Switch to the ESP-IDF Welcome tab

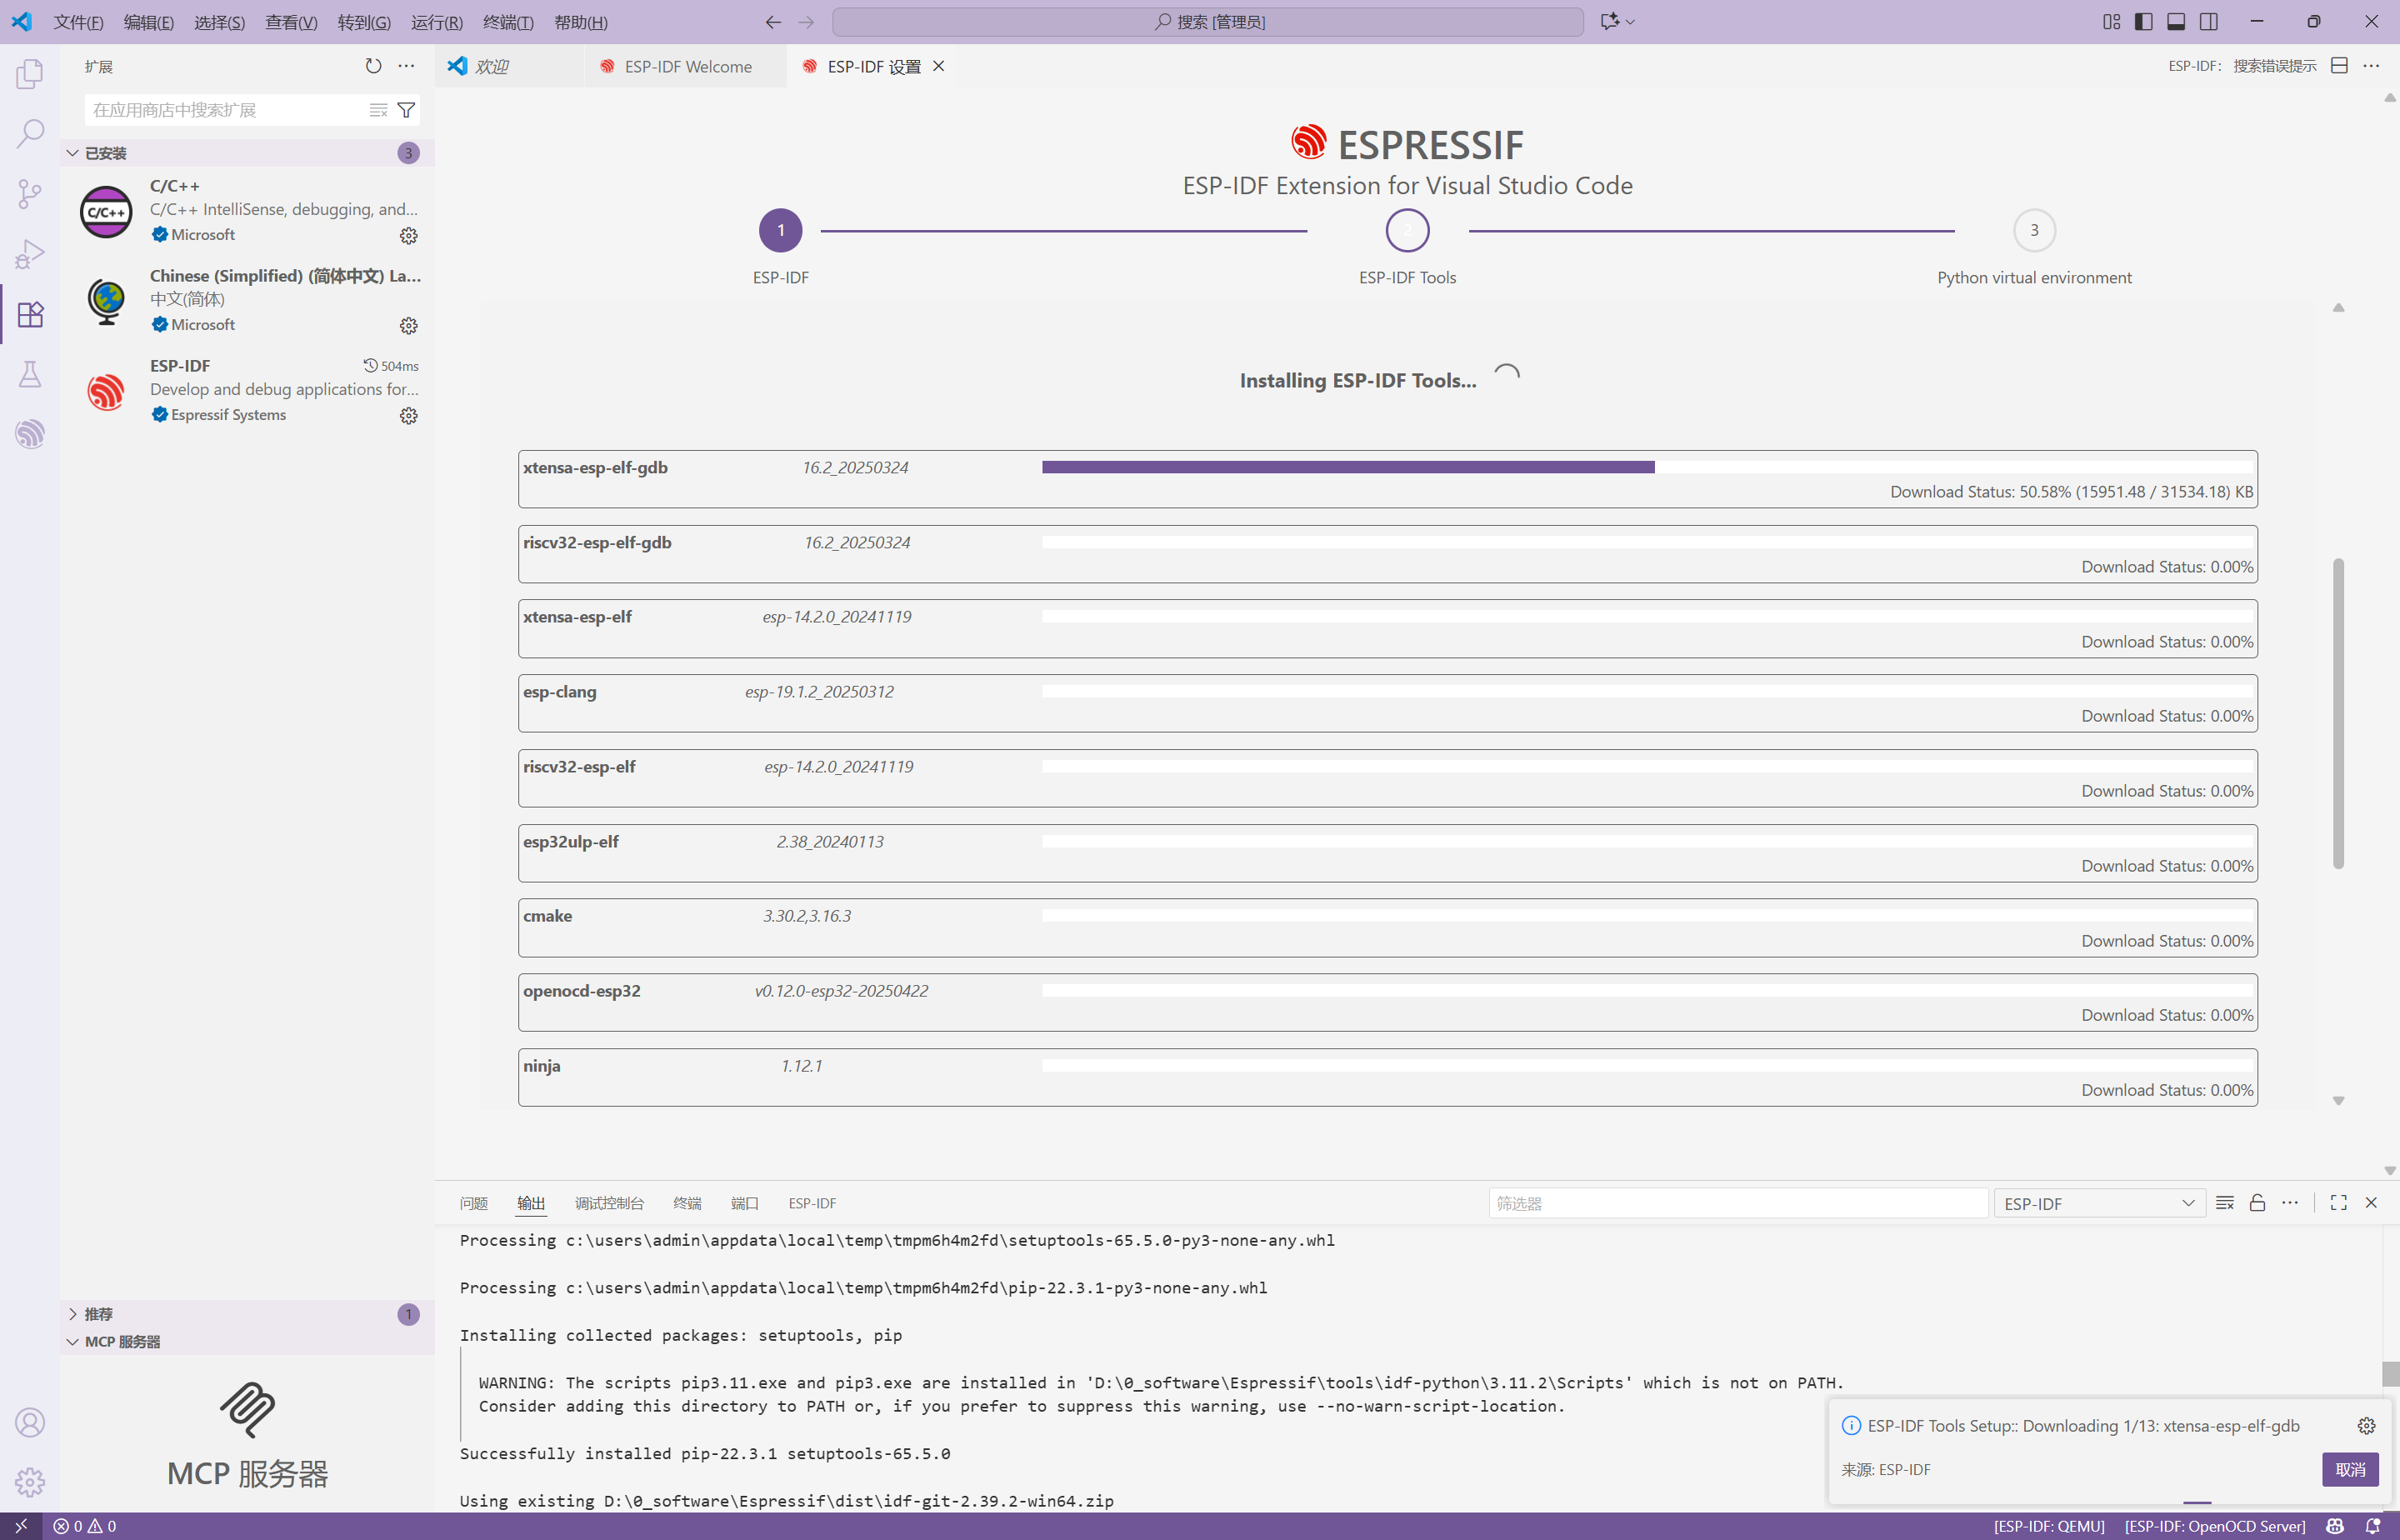click(687, 66)
